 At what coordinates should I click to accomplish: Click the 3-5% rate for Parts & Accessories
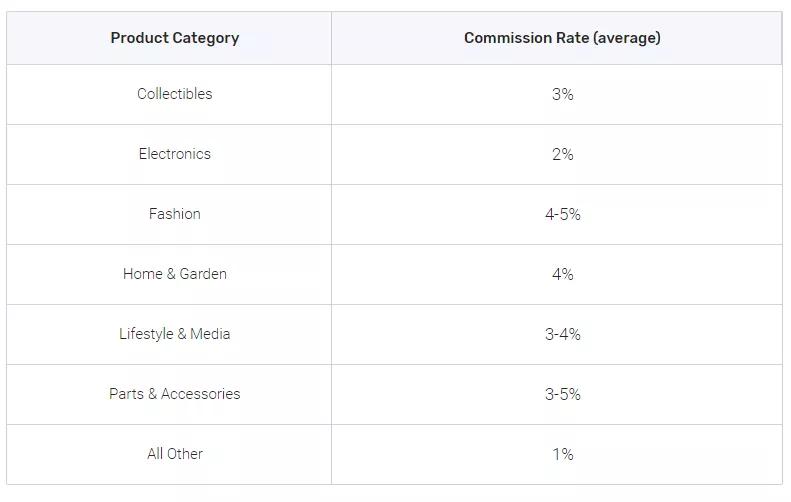tap(562, 394)
